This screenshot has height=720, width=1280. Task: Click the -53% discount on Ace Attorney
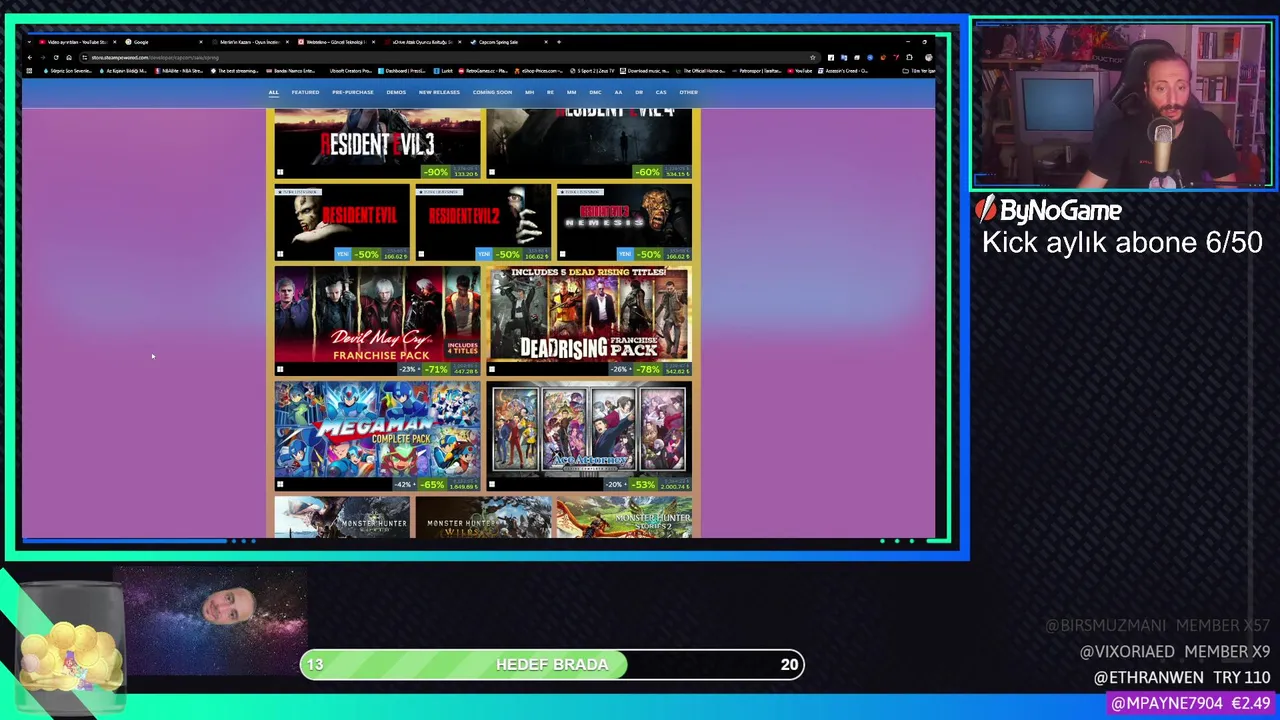644,484
